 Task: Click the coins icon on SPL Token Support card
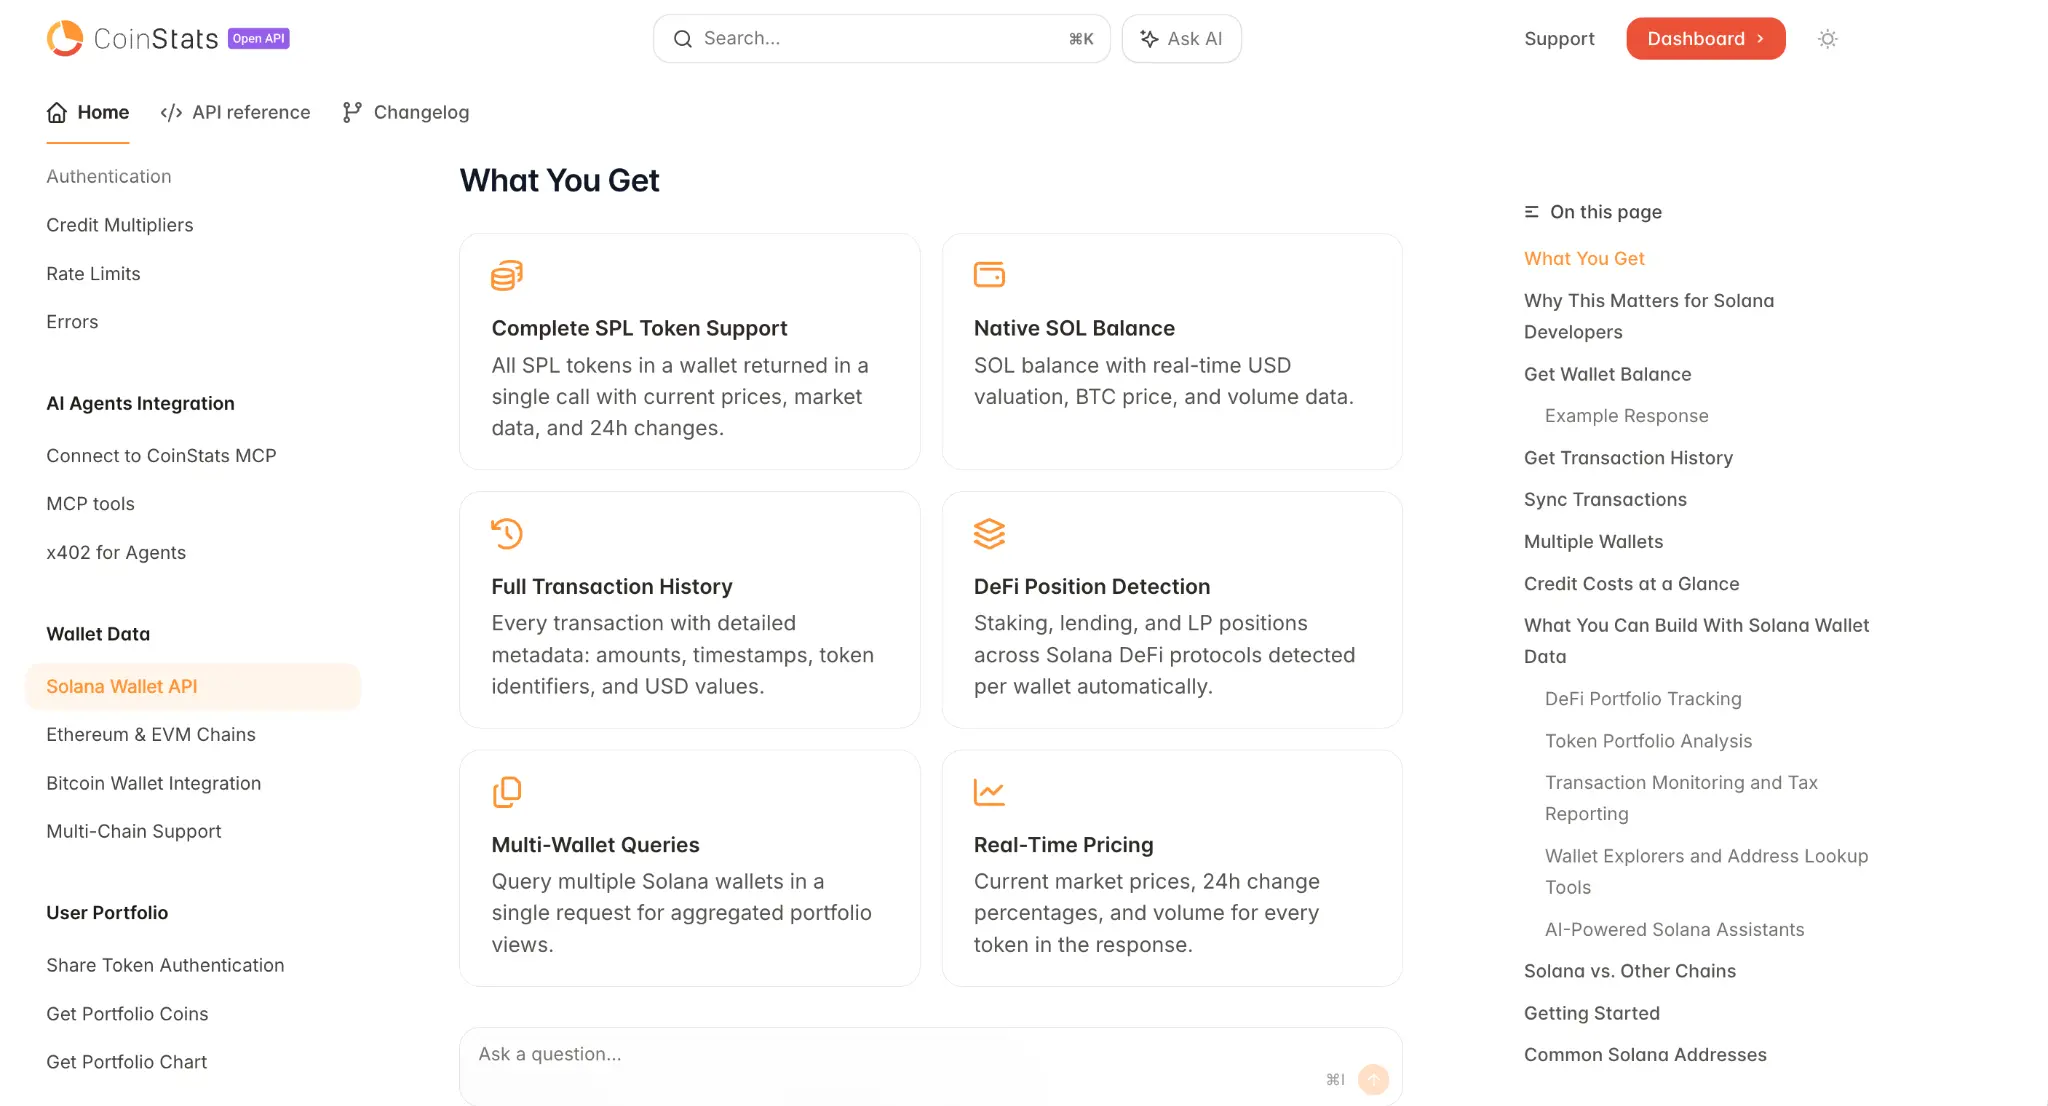click(507, 275)
